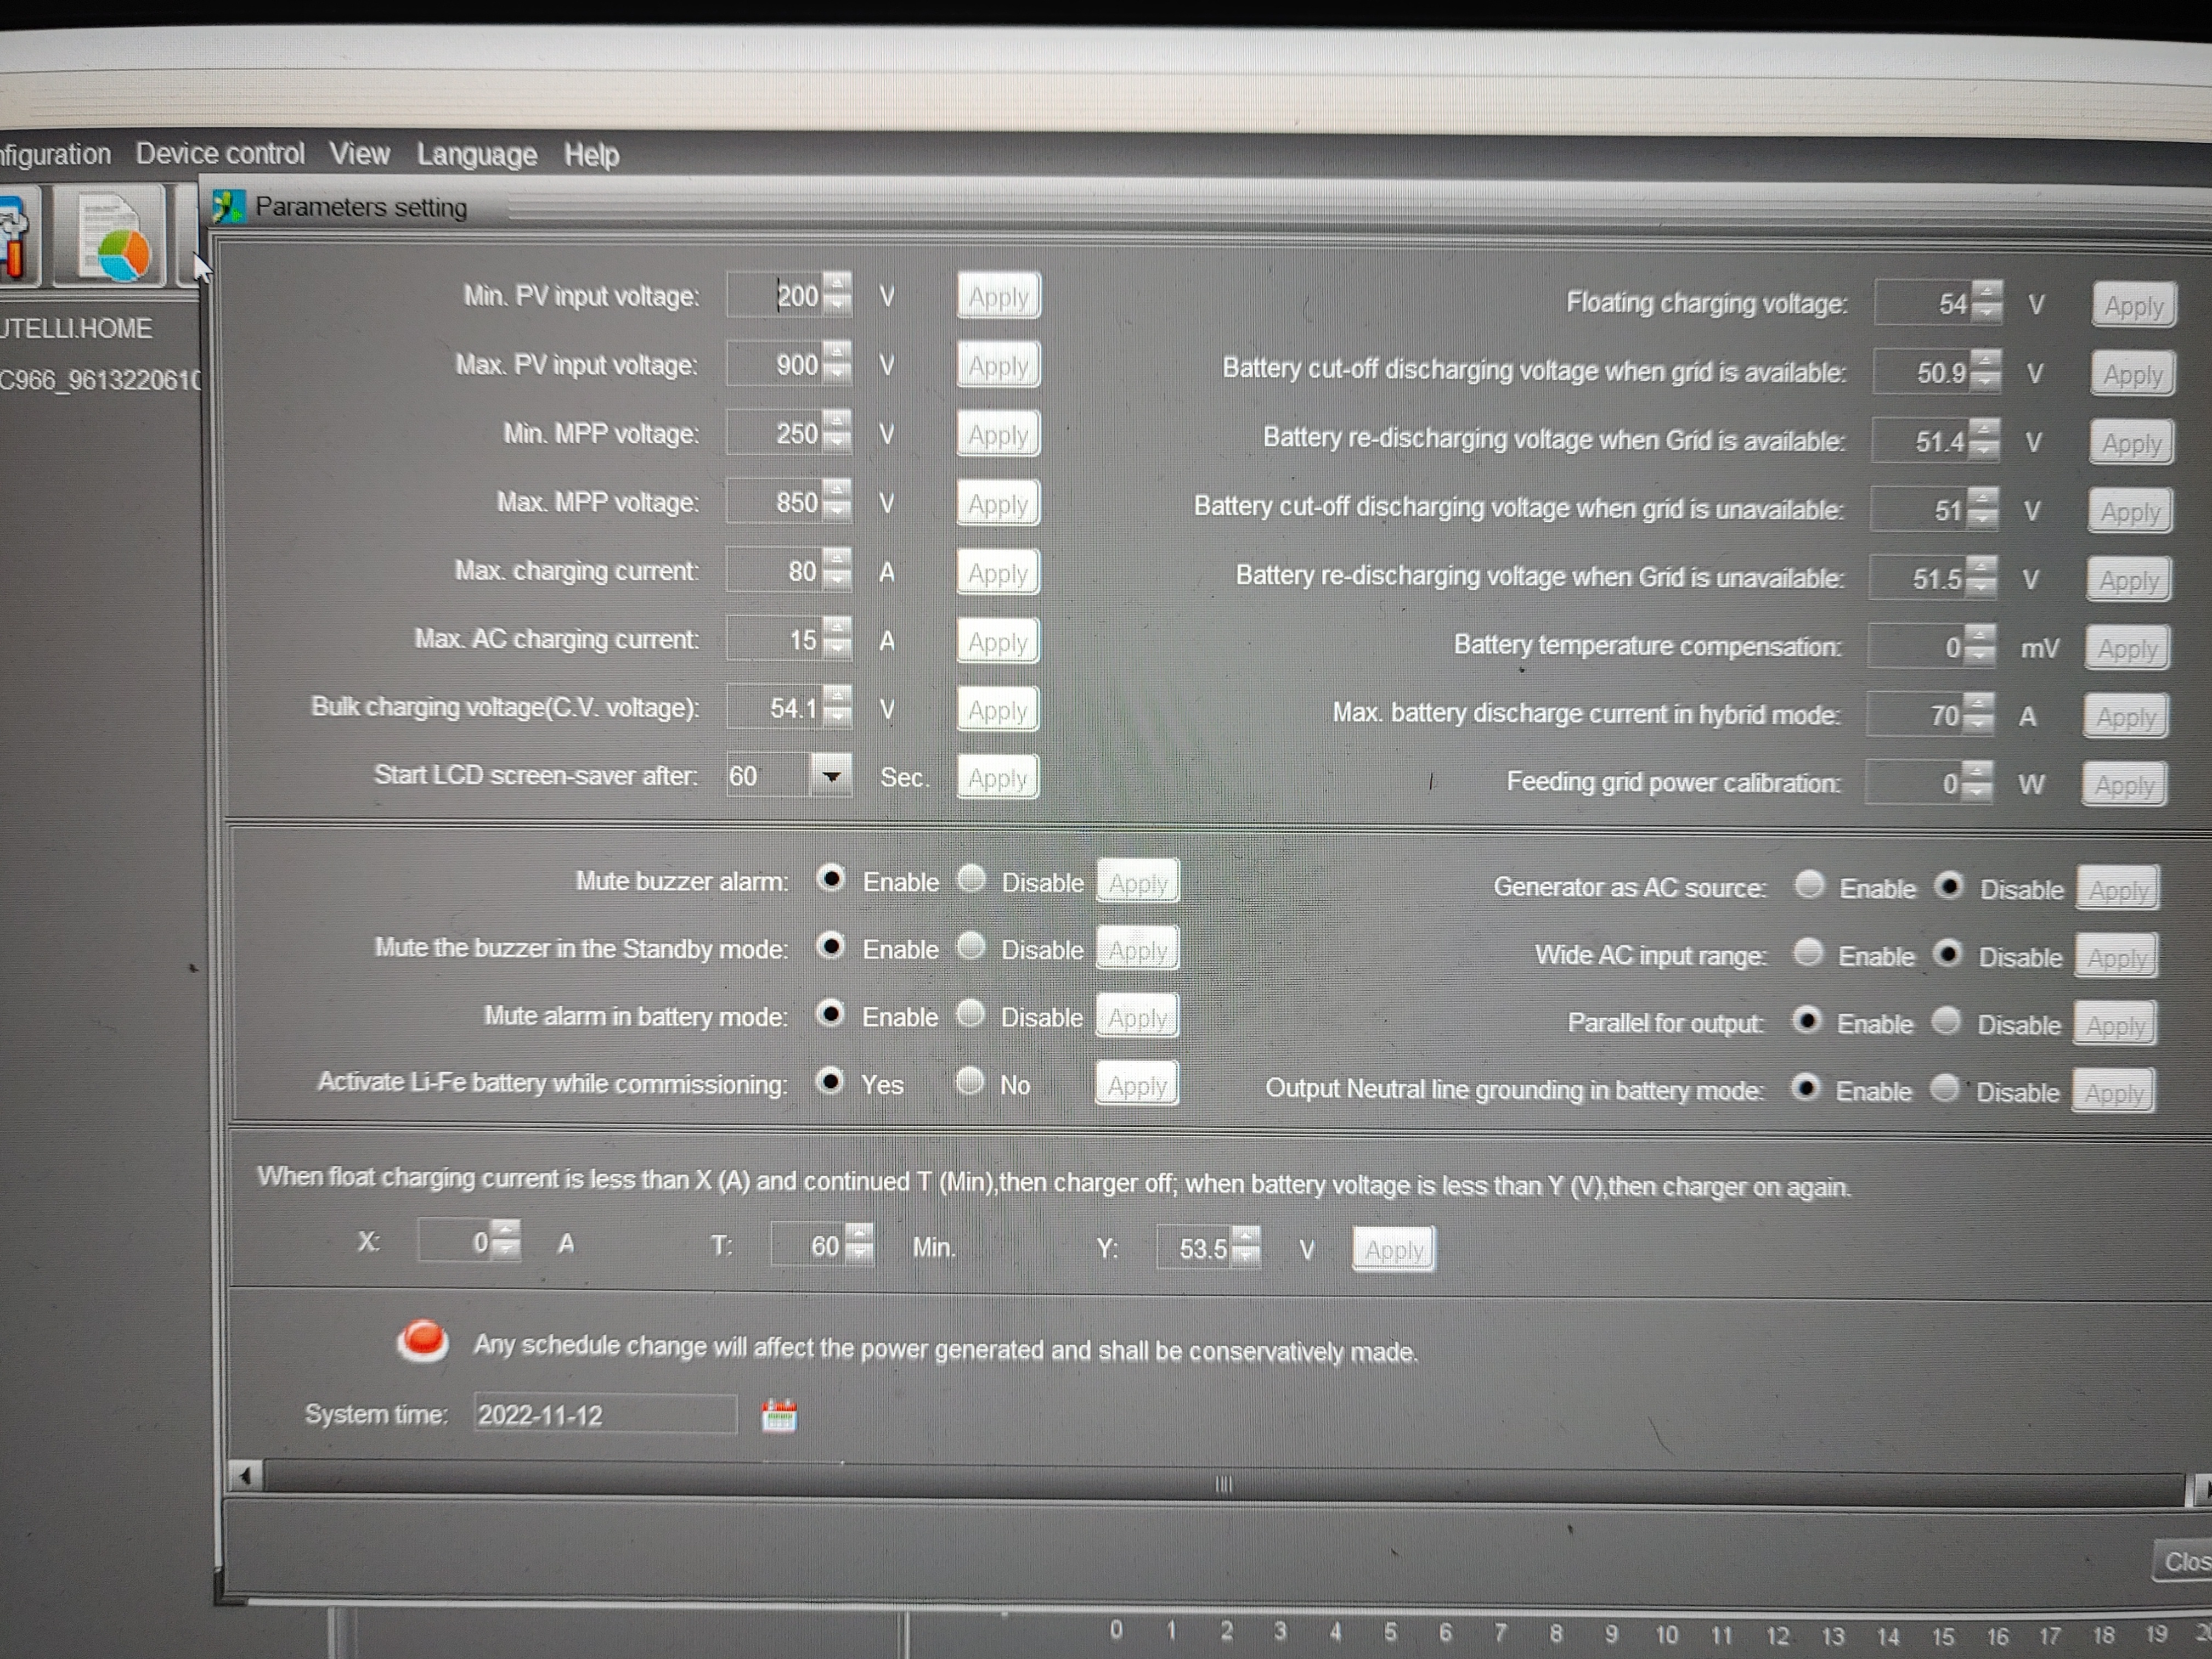Screen dimensions: 2212x1659
Task: Click the System time date field
Action: coord(604,1415)
